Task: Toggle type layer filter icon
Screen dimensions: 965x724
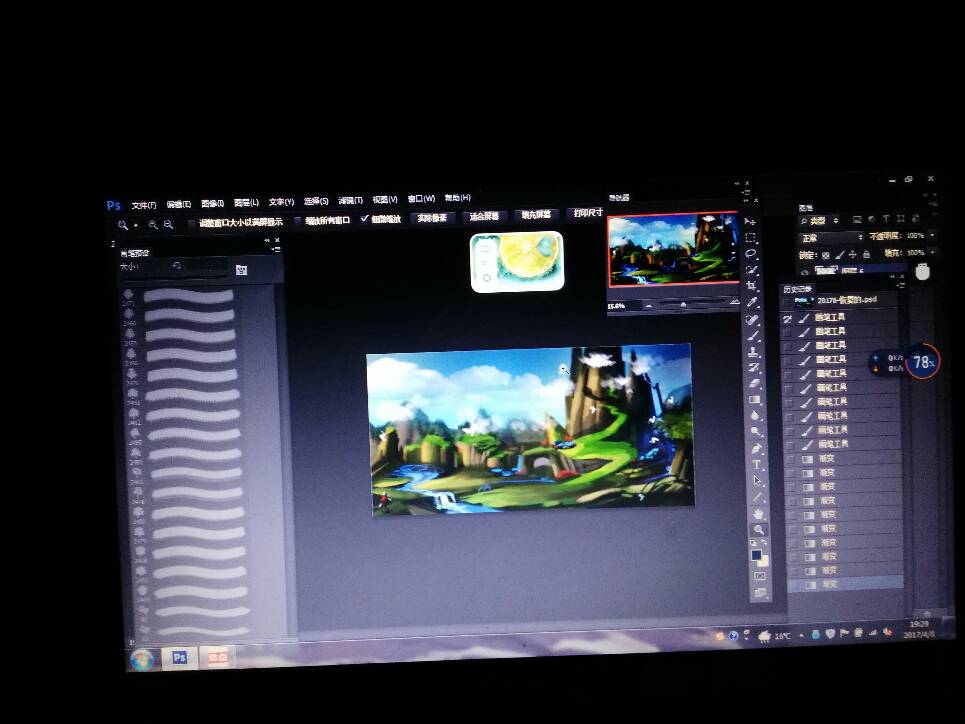Action: pyautogui.click(x=886, y=219)
